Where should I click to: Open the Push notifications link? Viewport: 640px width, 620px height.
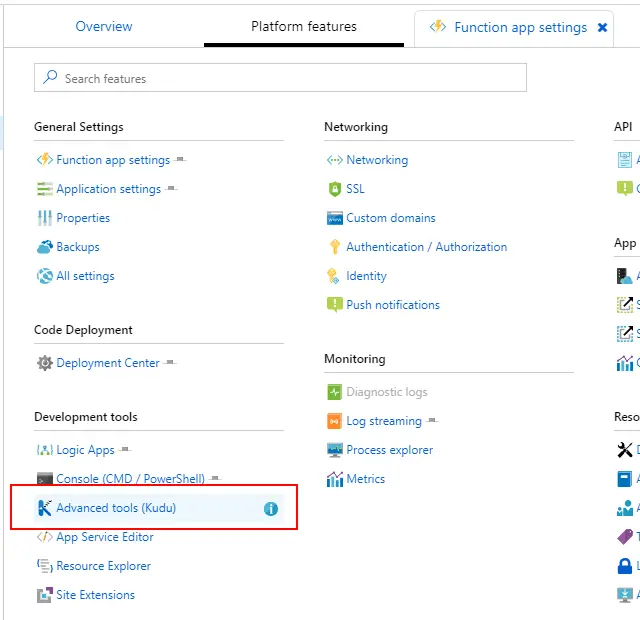tap(393, 305)
